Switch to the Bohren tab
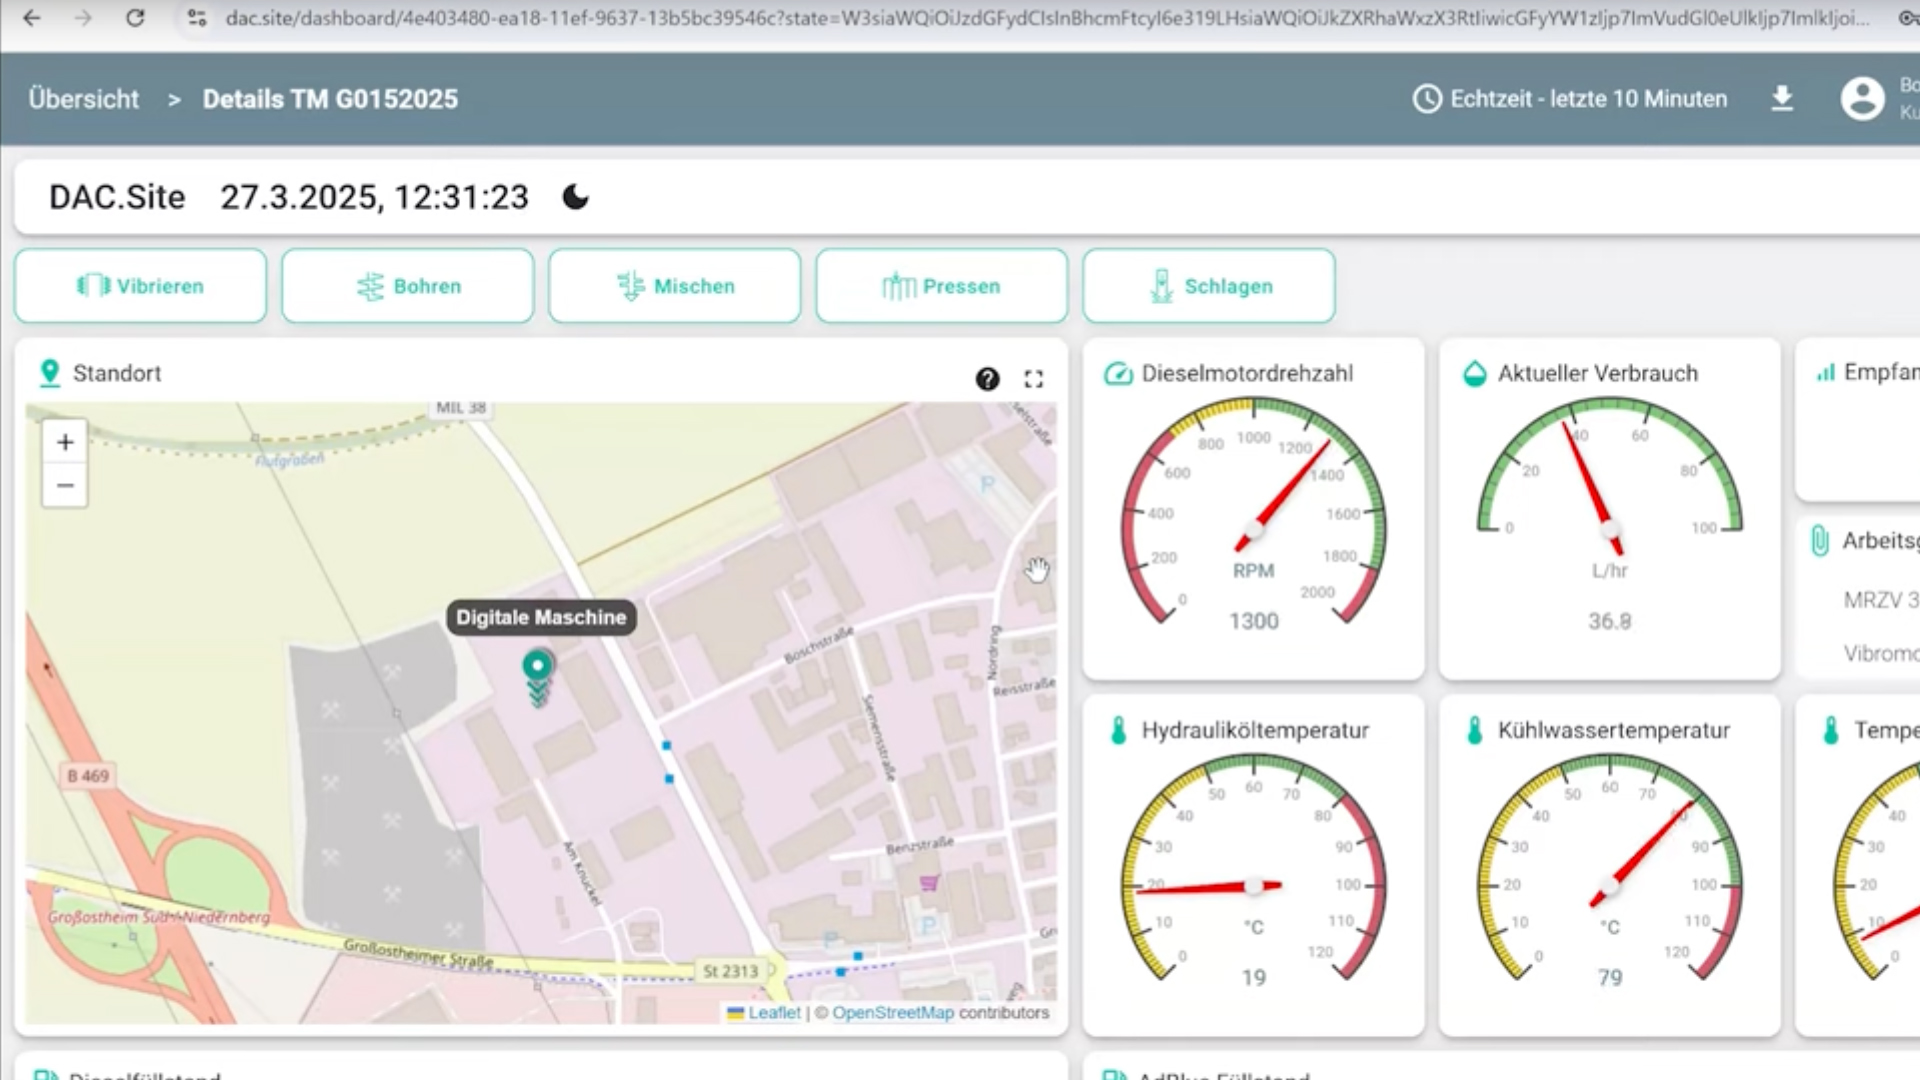The width and height of the screenshot is (1920, 1080). tap(408, 286)
